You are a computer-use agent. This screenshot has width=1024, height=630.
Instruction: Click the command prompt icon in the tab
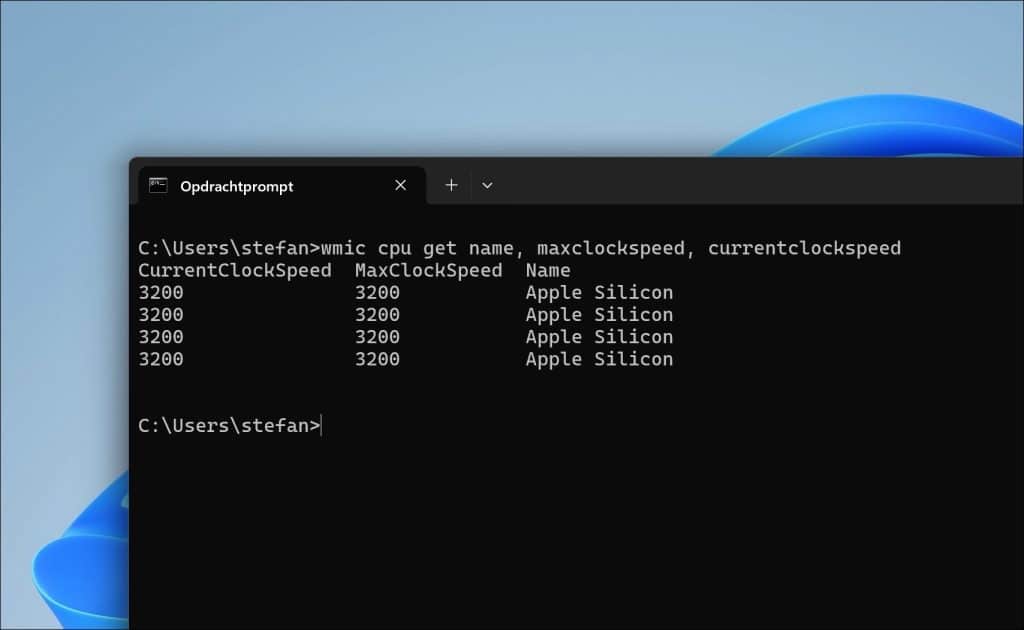pyautogui.click(x=158, y=186)
